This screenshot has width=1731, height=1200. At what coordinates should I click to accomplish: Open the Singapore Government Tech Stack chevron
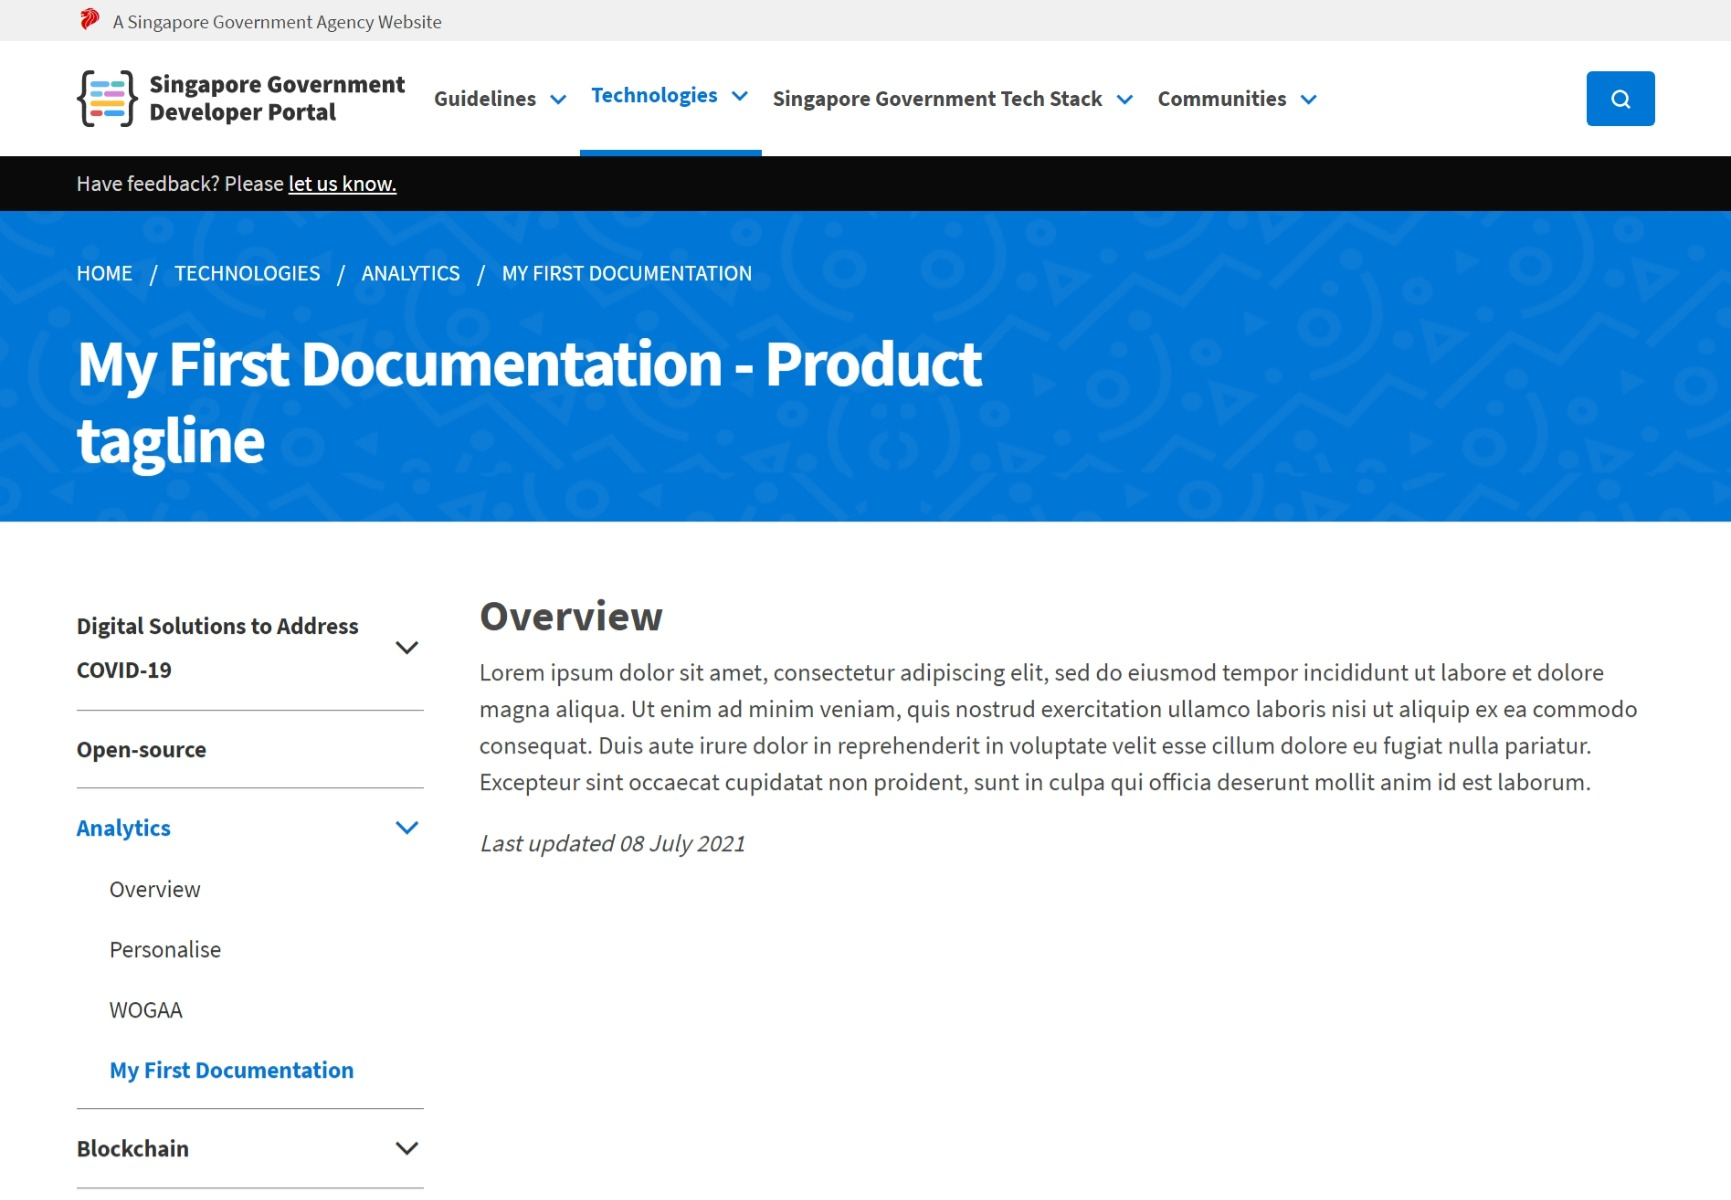[1125, 99]
